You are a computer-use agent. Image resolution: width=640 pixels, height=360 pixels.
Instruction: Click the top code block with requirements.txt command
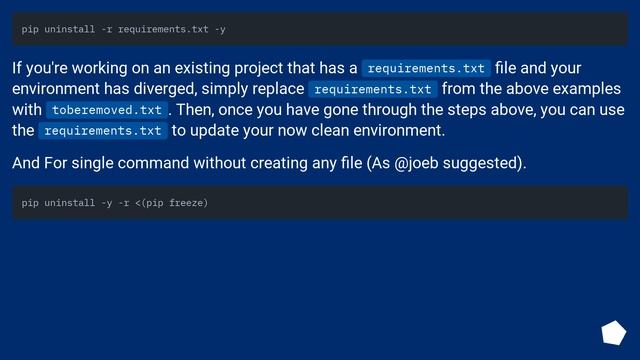320,29
